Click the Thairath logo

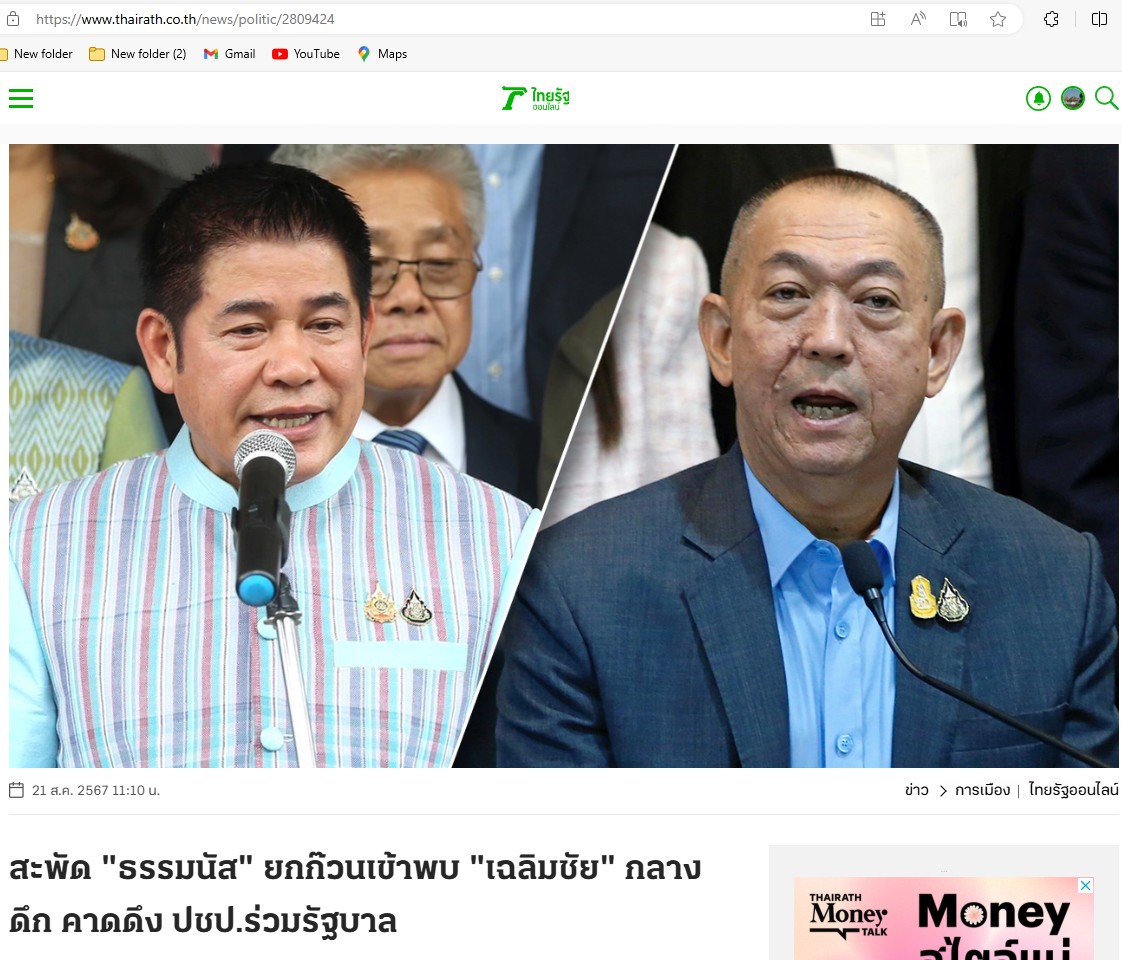pos(536,98)
